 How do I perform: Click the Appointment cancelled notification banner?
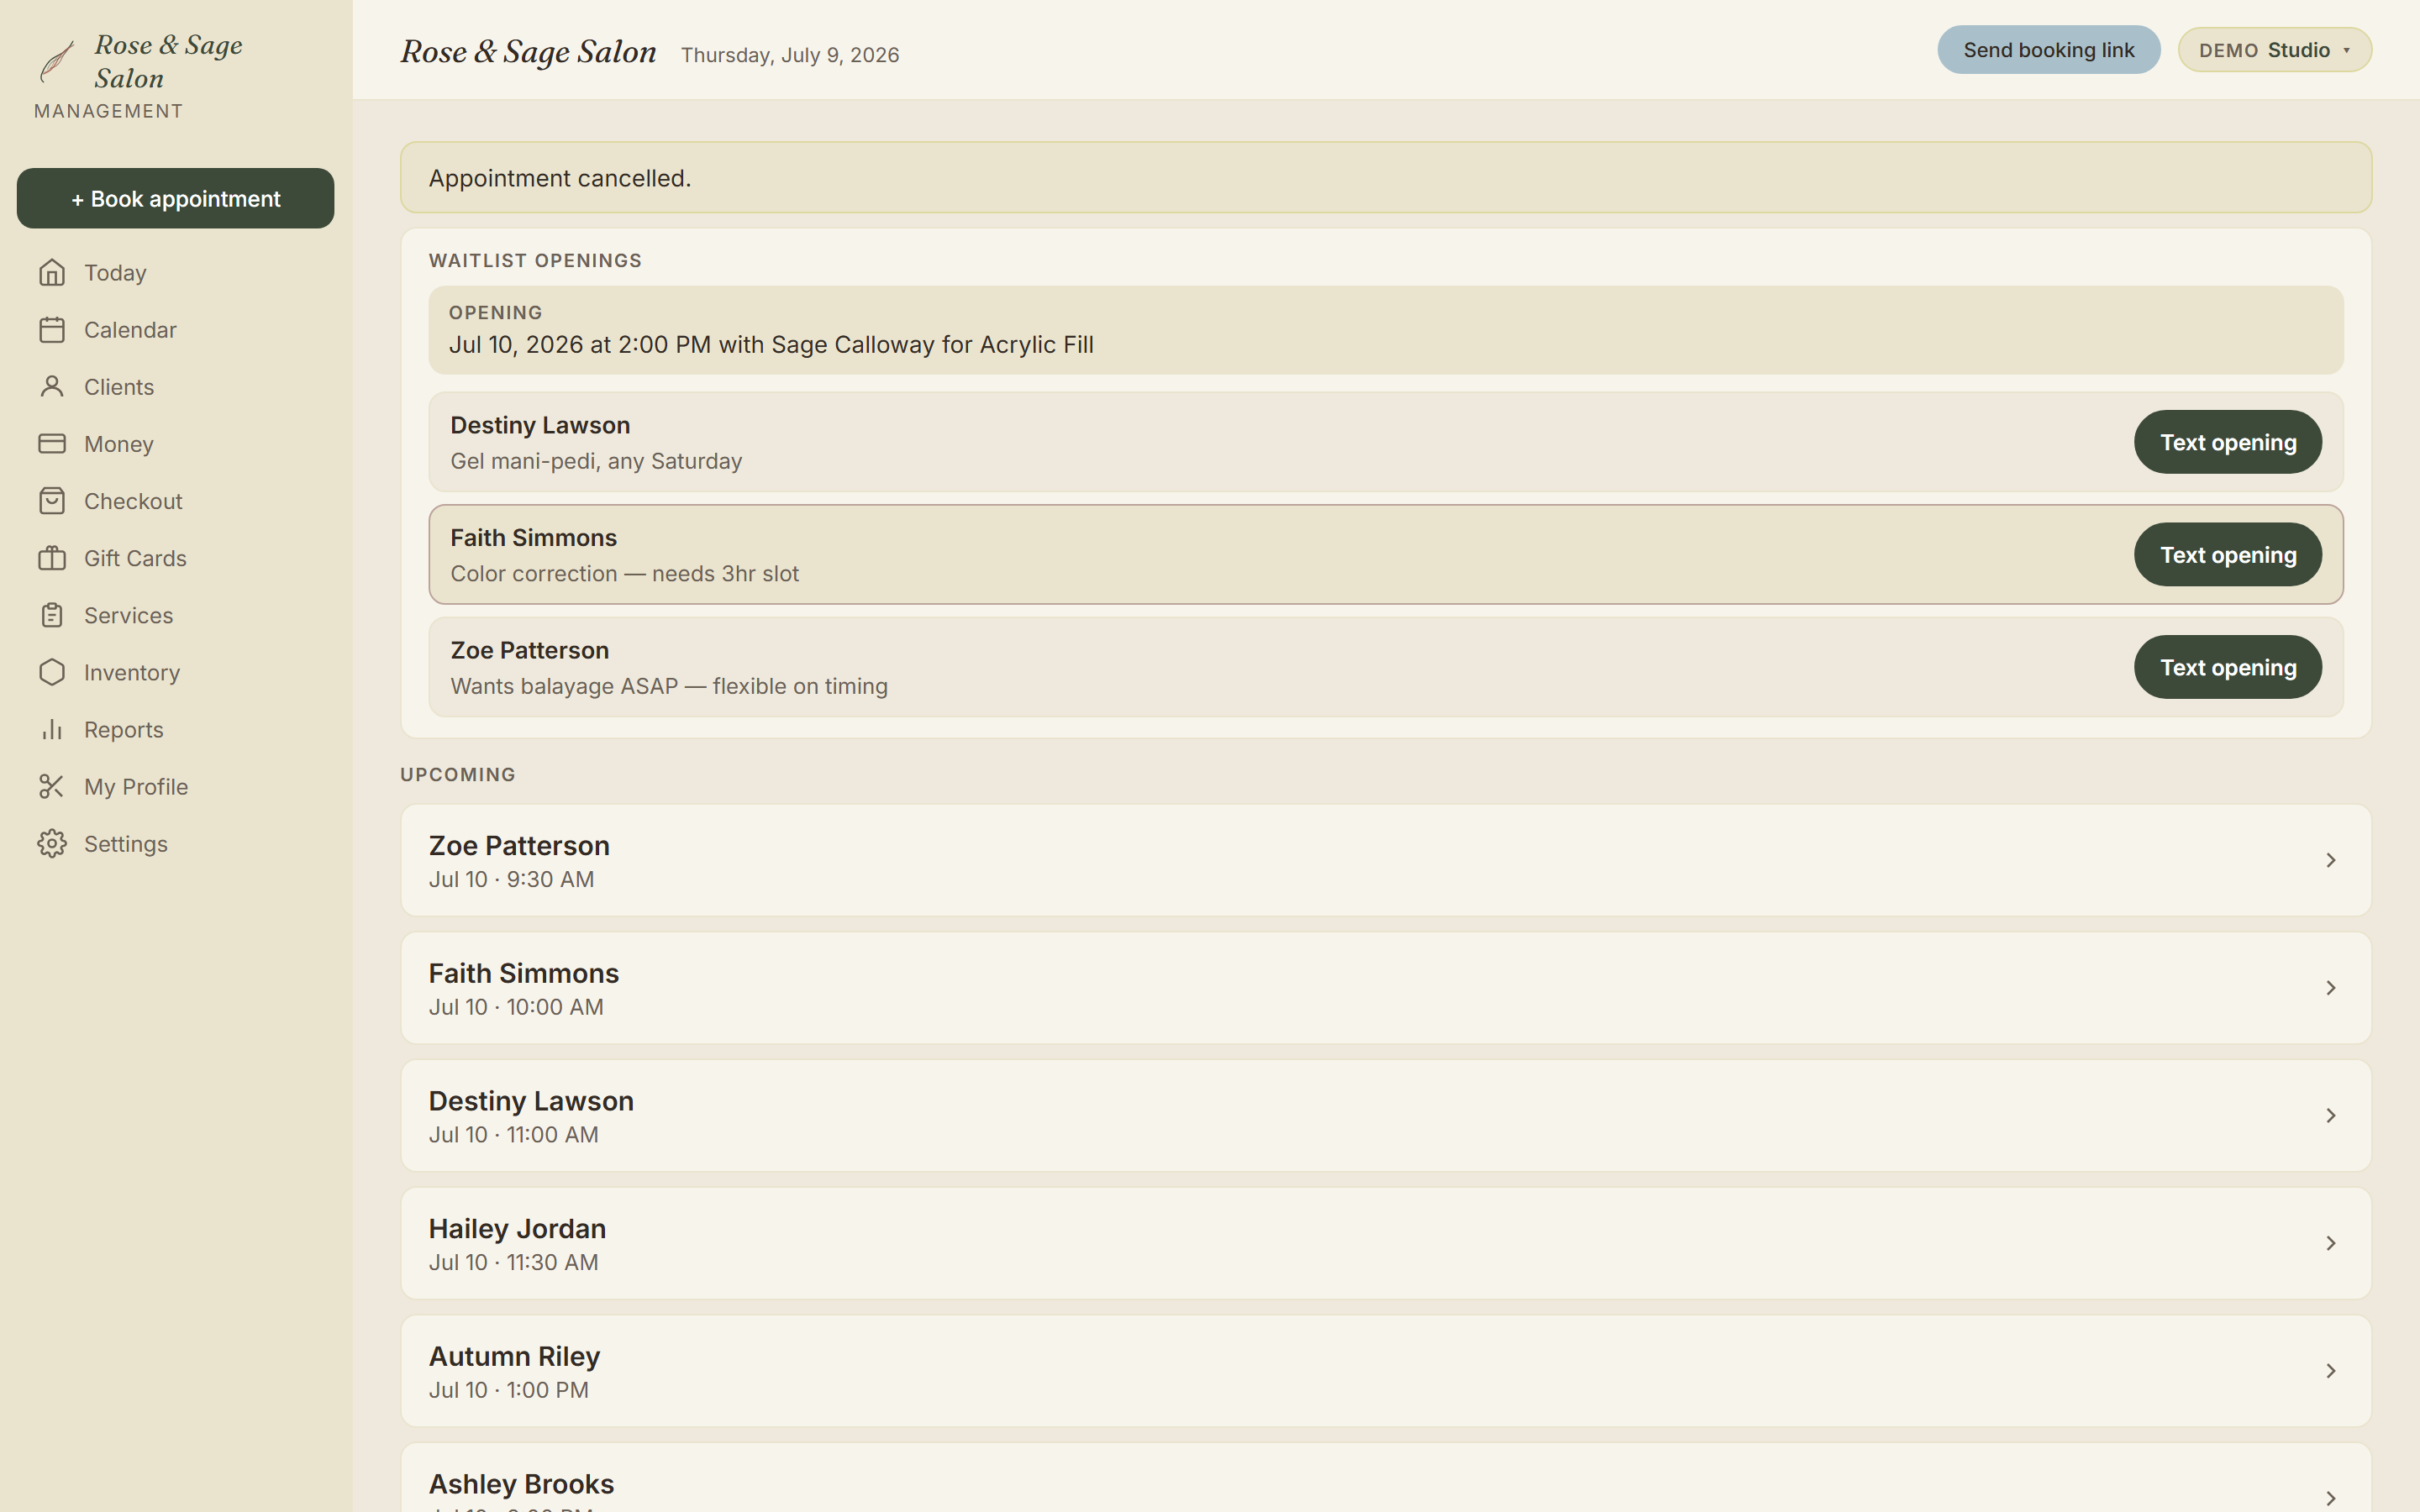point(1386,177)
